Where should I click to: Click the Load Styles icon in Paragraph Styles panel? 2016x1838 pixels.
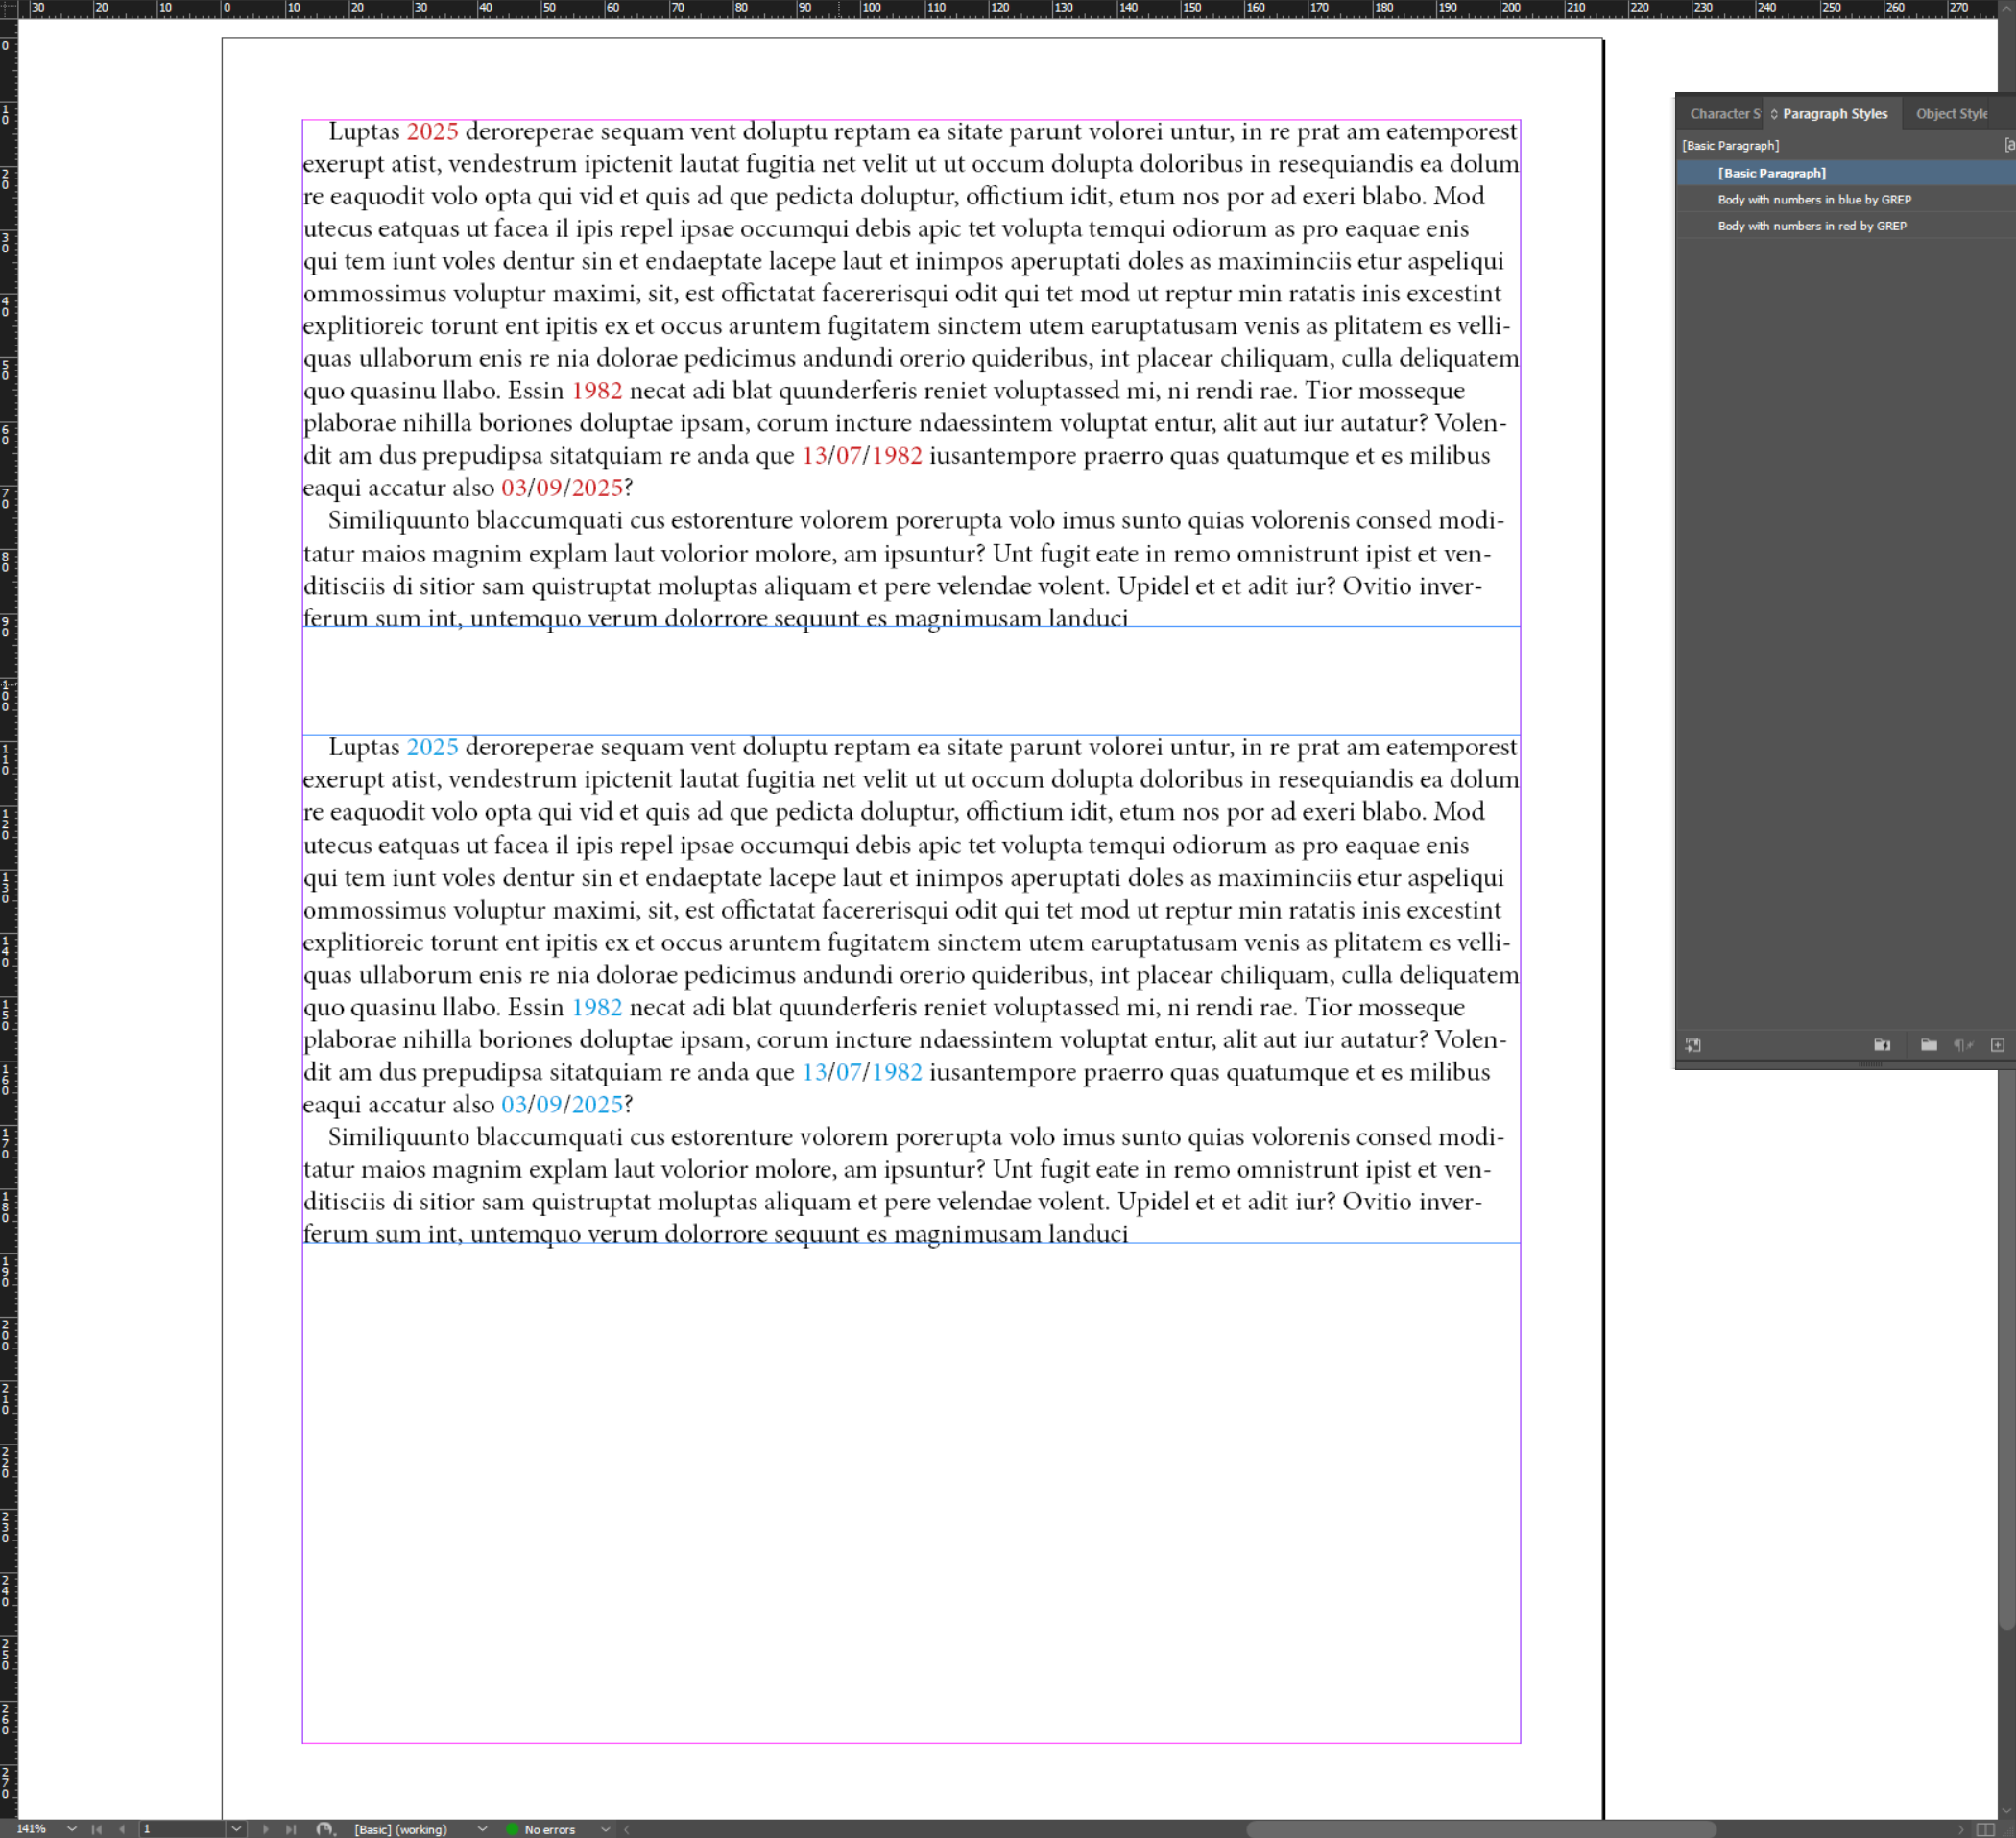tap(1692, 1045)
